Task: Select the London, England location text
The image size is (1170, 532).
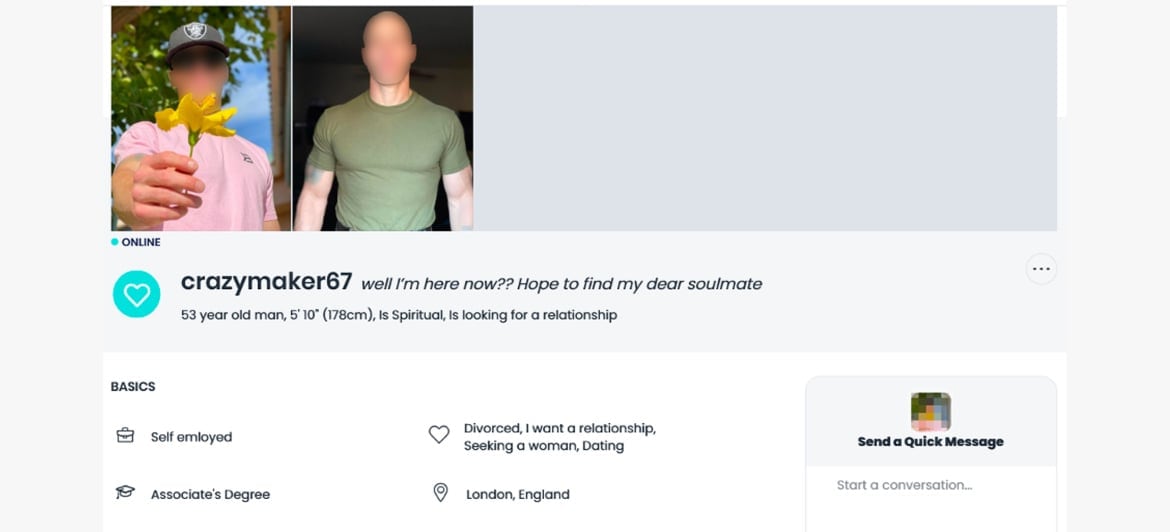Action: coord(518,494)
